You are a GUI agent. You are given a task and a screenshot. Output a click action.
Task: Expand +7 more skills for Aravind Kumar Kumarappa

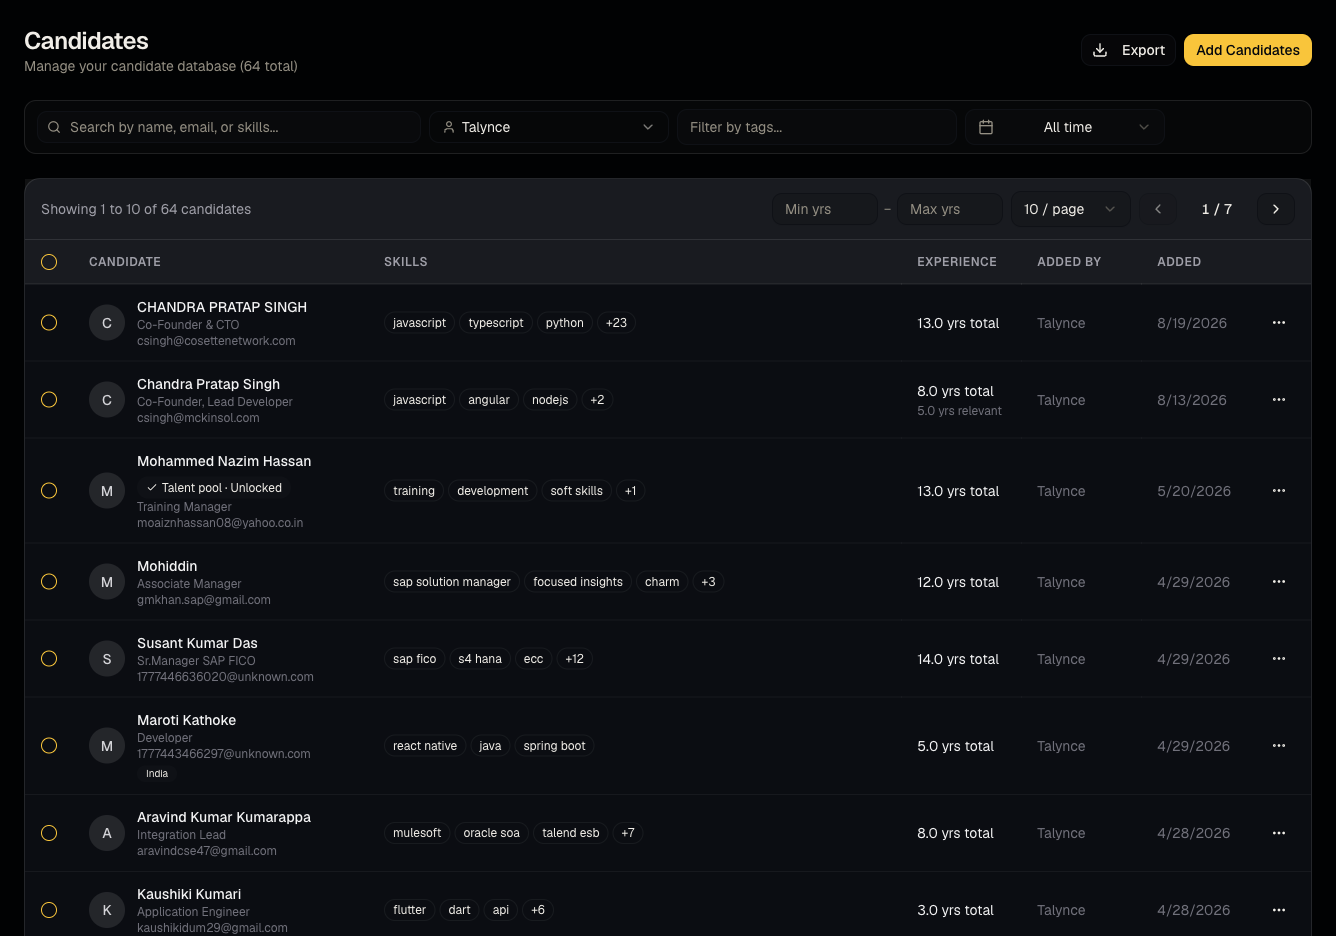[628, 833]
